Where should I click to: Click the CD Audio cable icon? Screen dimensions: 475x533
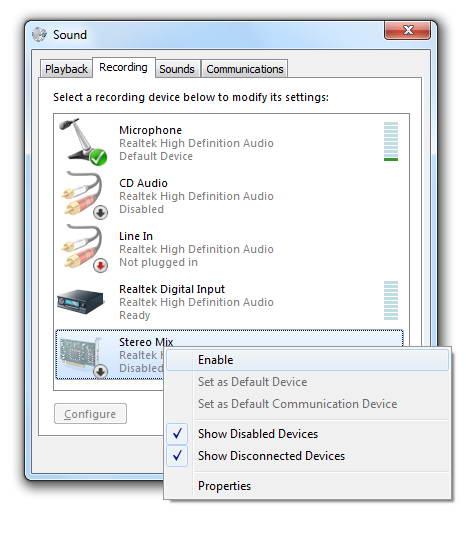[x=84, y=195]
